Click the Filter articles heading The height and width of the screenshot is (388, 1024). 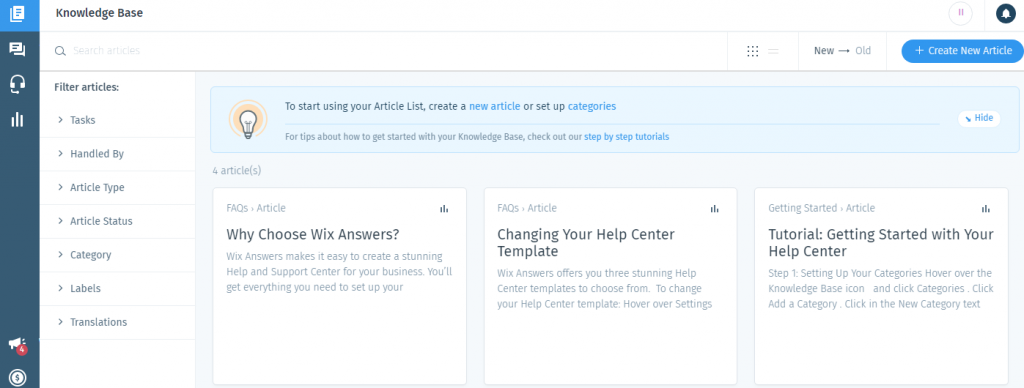(x=86, y=87)
